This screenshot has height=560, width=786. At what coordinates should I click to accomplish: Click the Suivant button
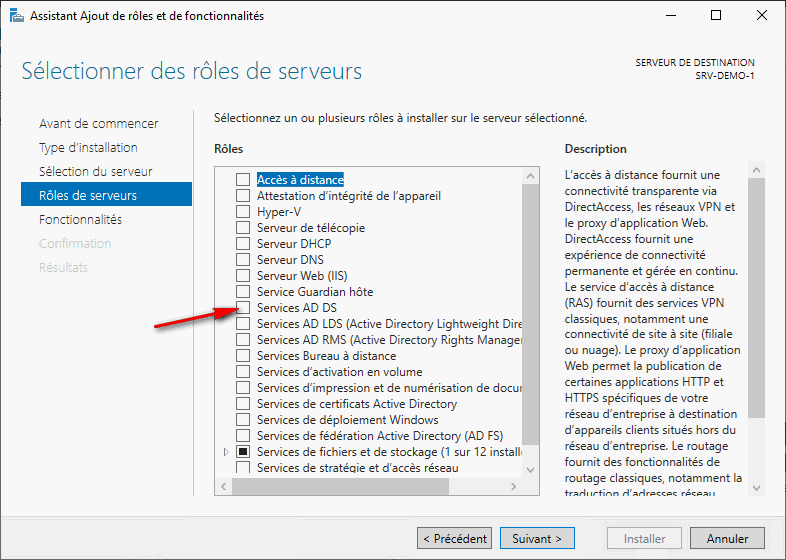pos(537,538)
